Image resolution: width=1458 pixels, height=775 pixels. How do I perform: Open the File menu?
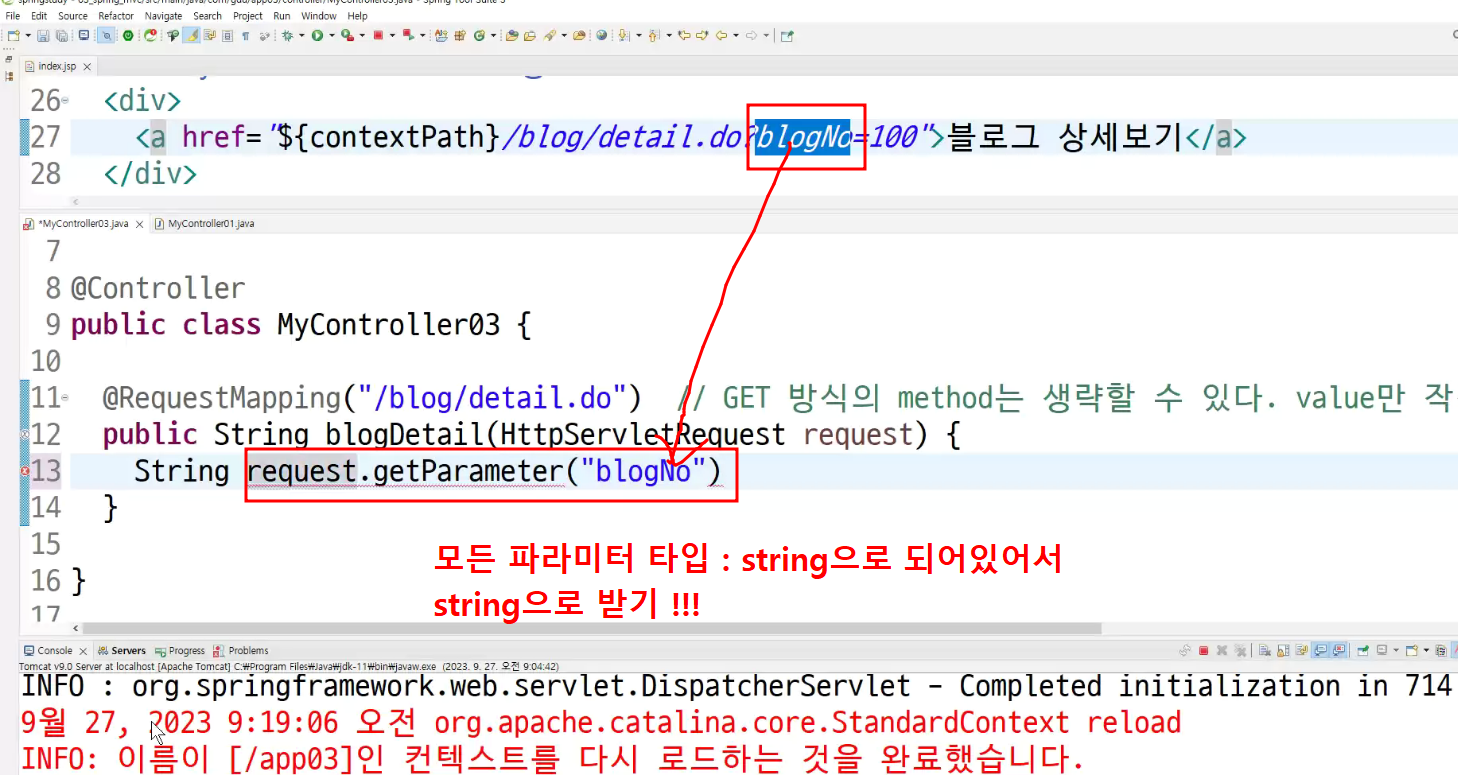click(12, 16)
